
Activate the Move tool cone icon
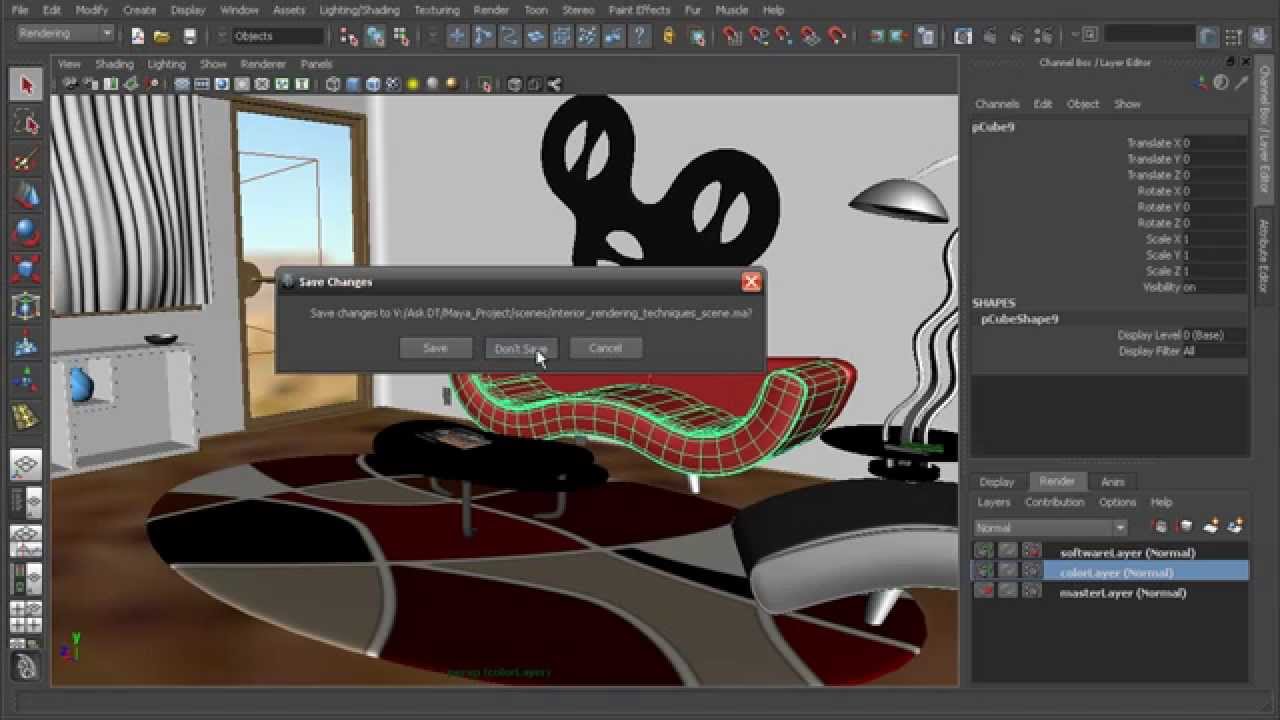coord(26,196)
